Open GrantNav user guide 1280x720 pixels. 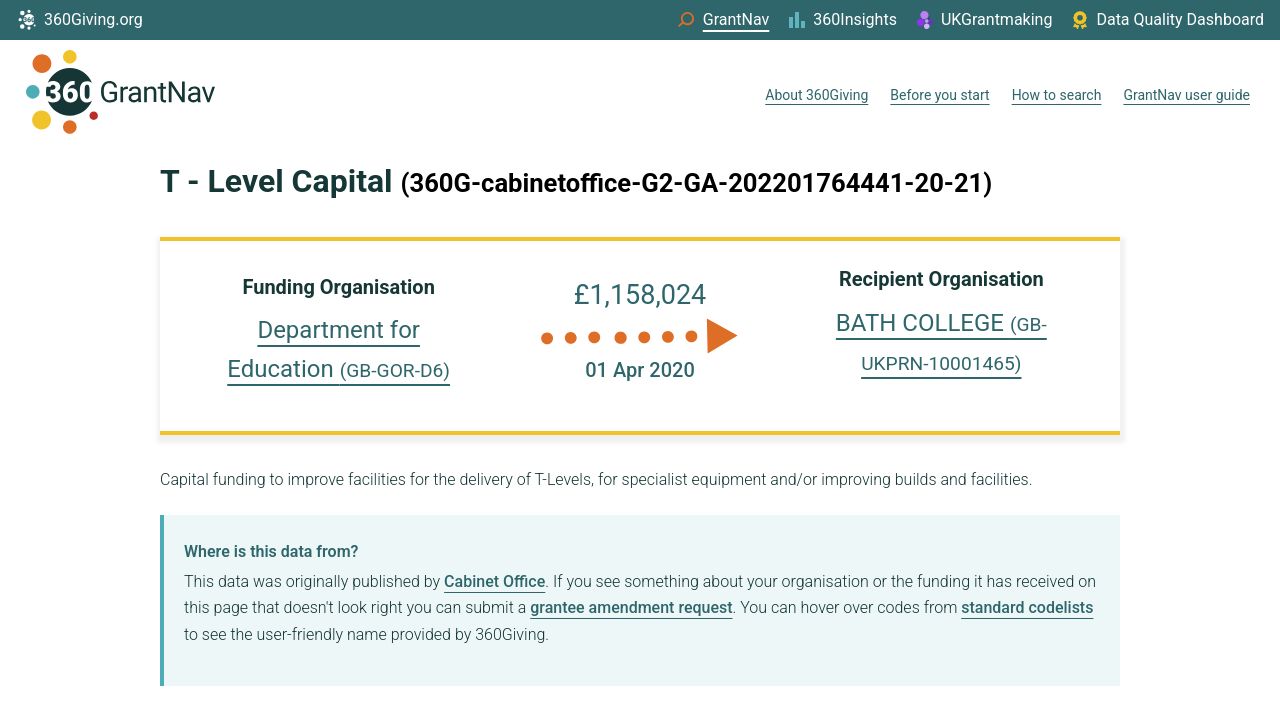[x=1187, y=95]
